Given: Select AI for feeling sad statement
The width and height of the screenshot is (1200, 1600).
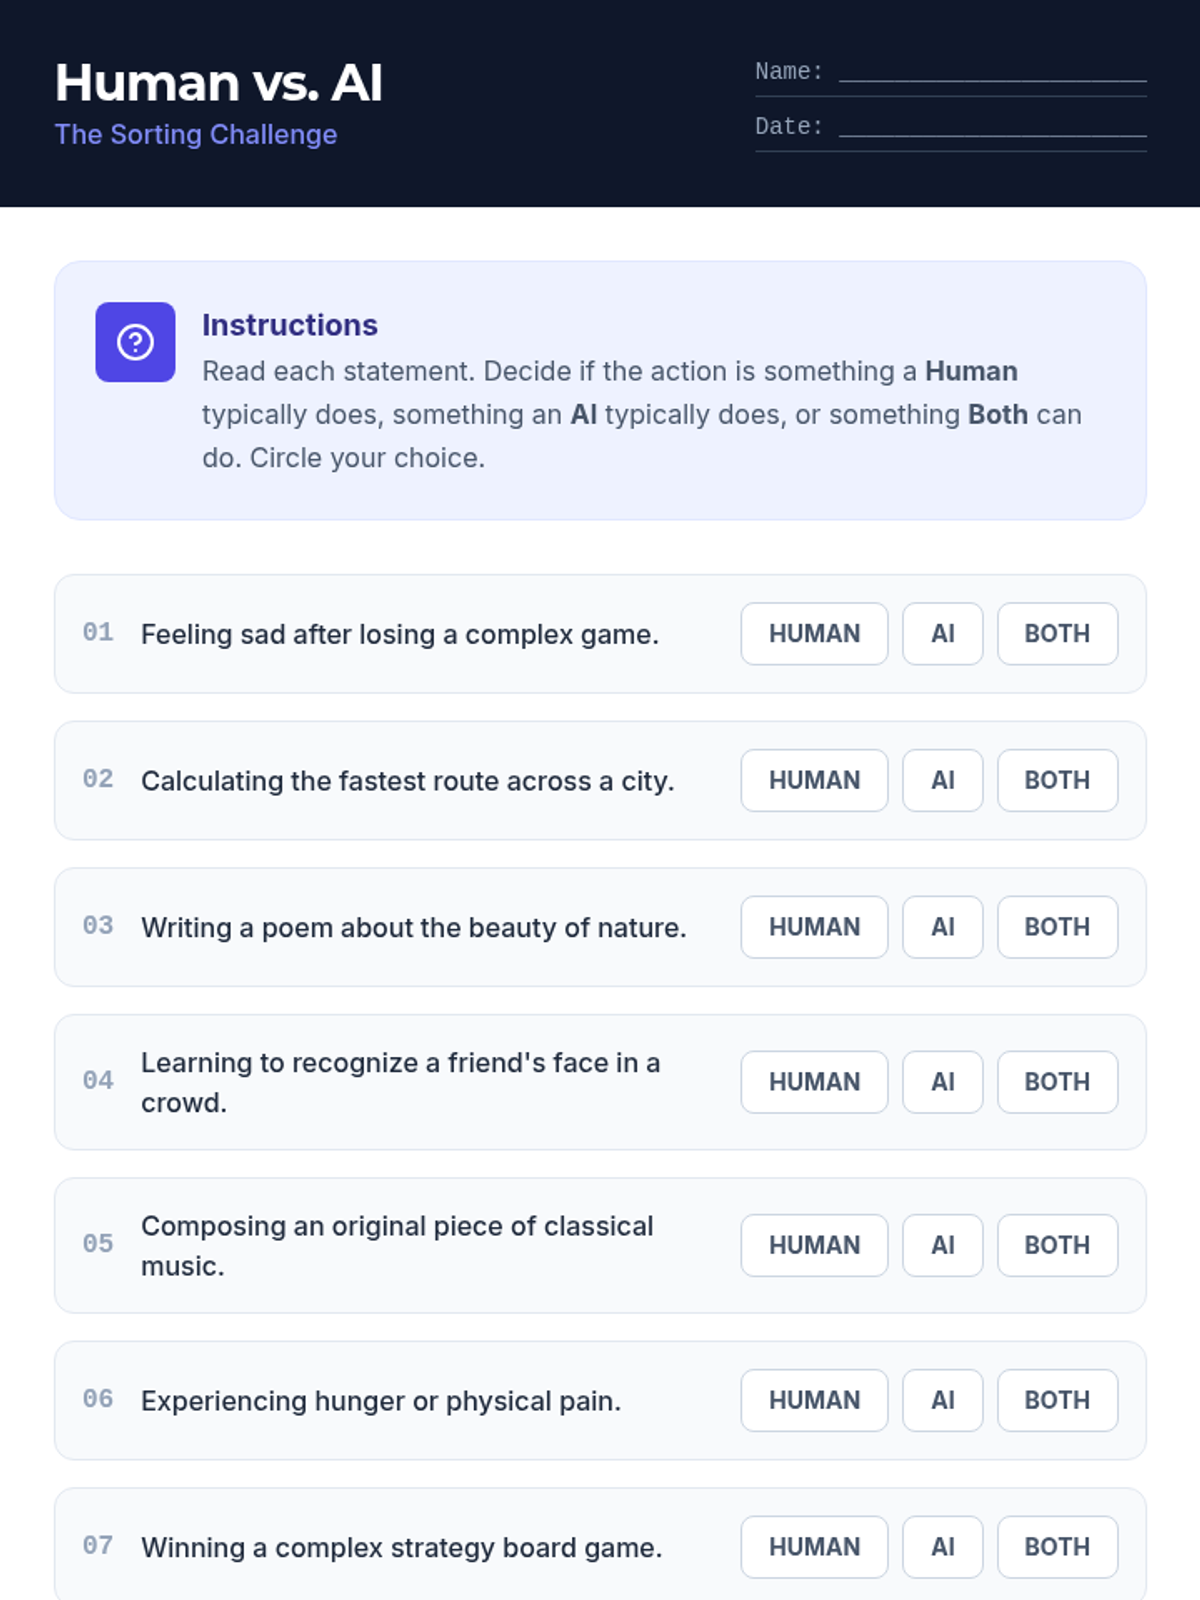Looking at the screenshot, I should pyautogui.click(x=942, y=634).
